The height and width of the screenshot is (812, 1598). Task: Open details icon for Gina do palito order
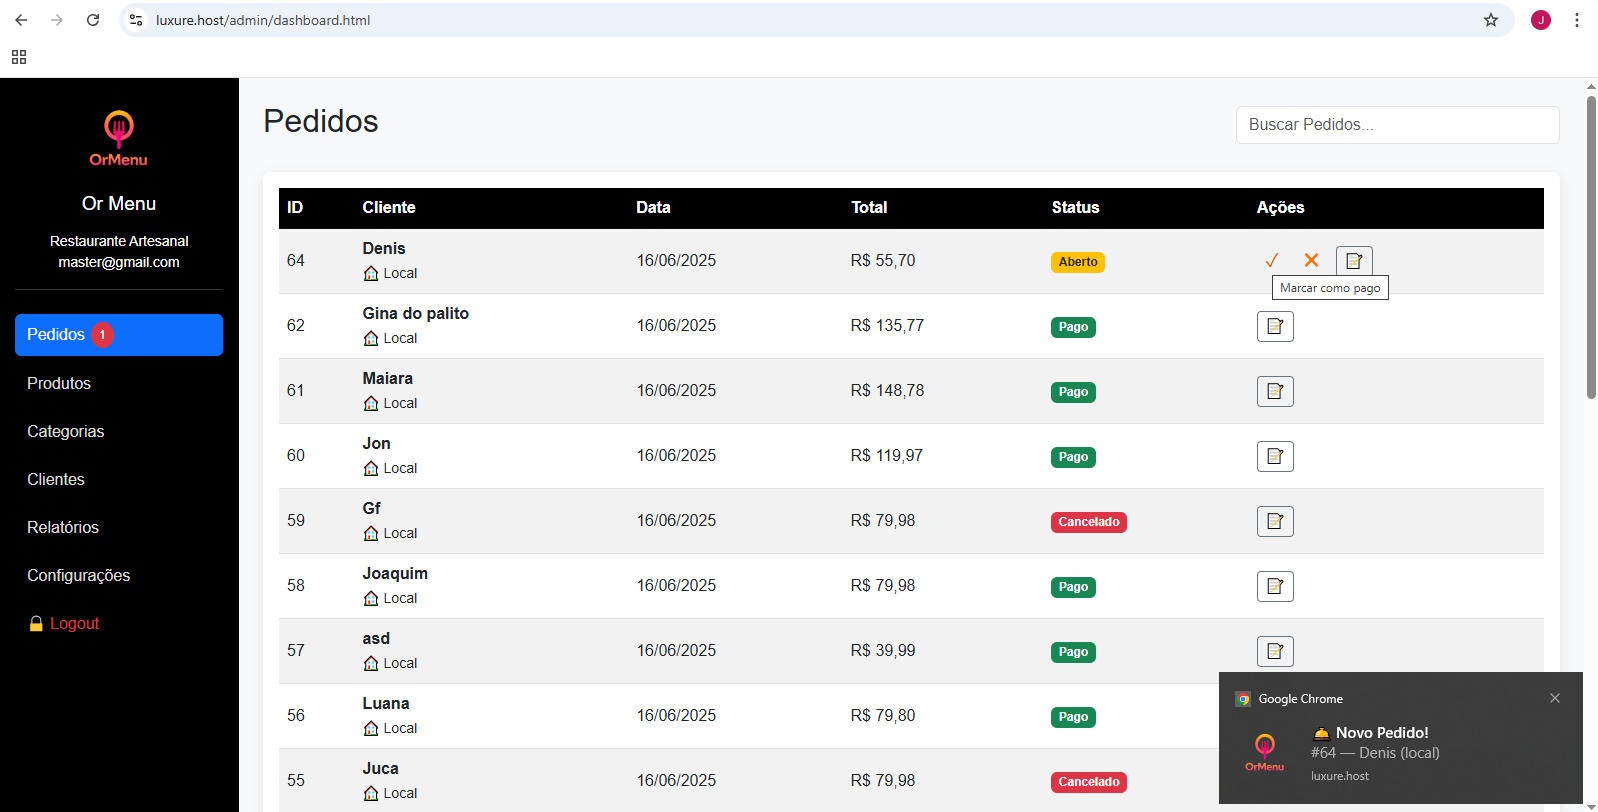(1275, 326)
